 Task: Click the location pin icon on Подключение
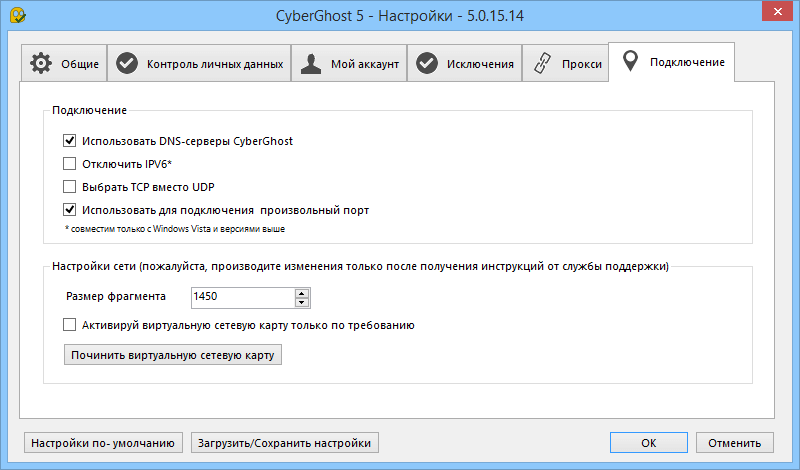(x=629, y=63)
